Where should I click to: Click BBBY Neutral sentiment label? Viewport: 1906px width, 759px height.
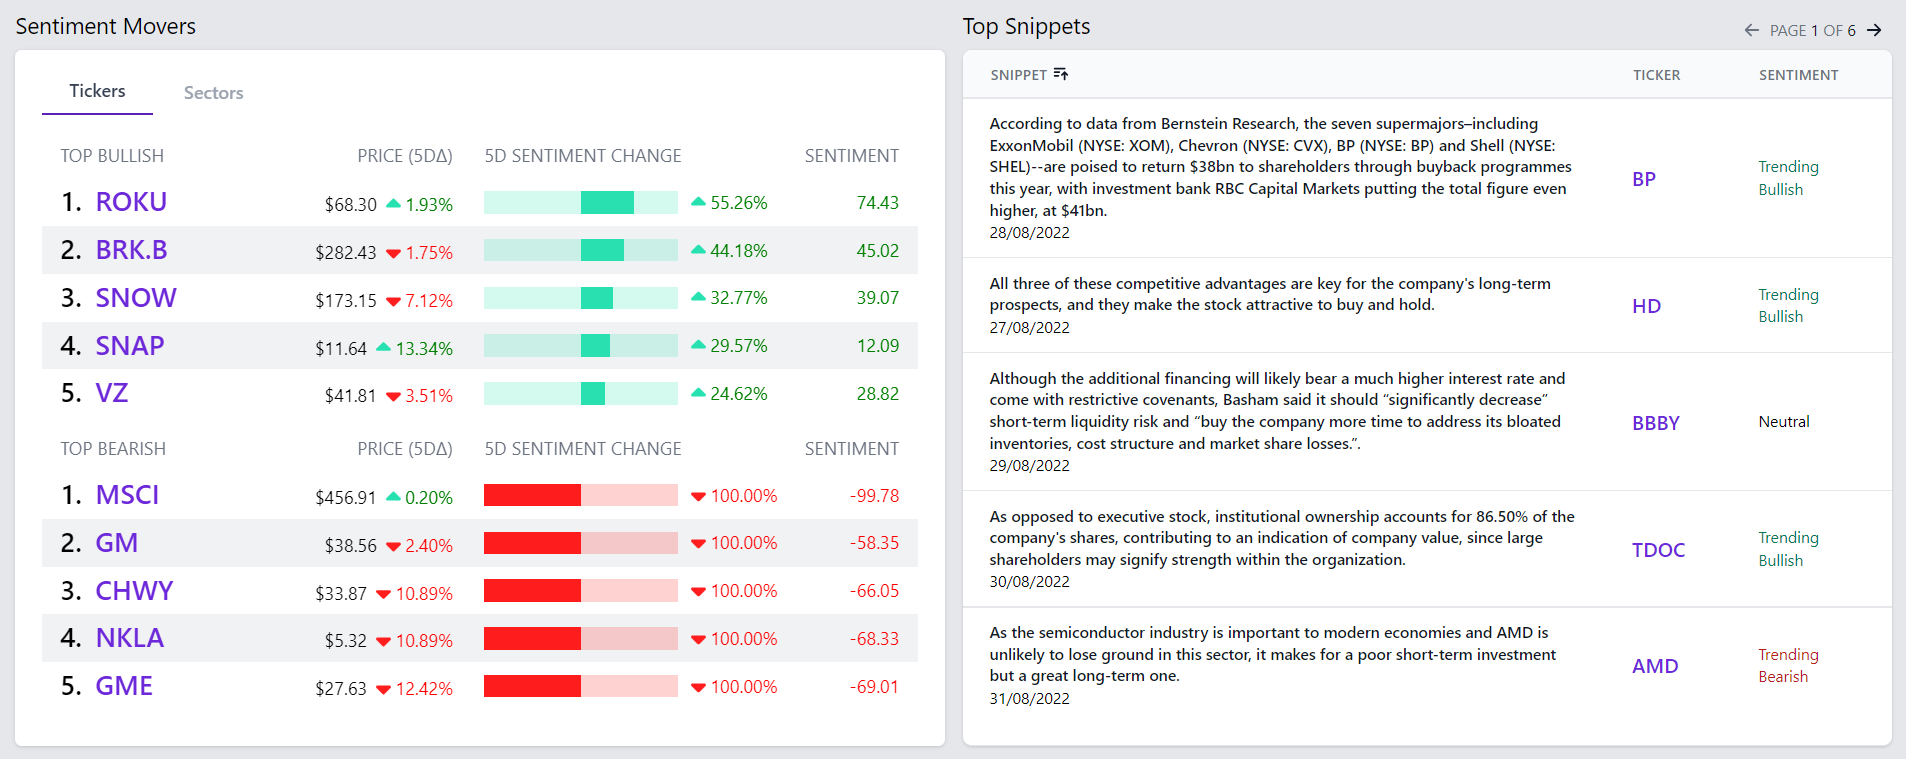click(x=1784, y=422)
